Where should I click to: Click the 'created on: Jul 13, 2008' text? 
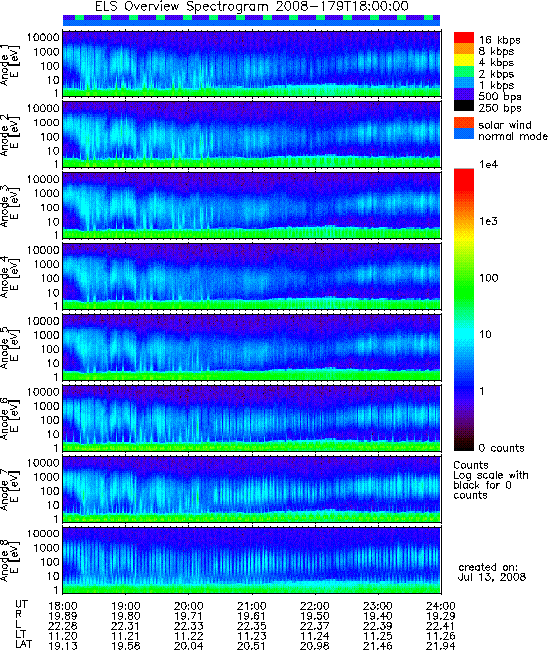pos(492,572)
